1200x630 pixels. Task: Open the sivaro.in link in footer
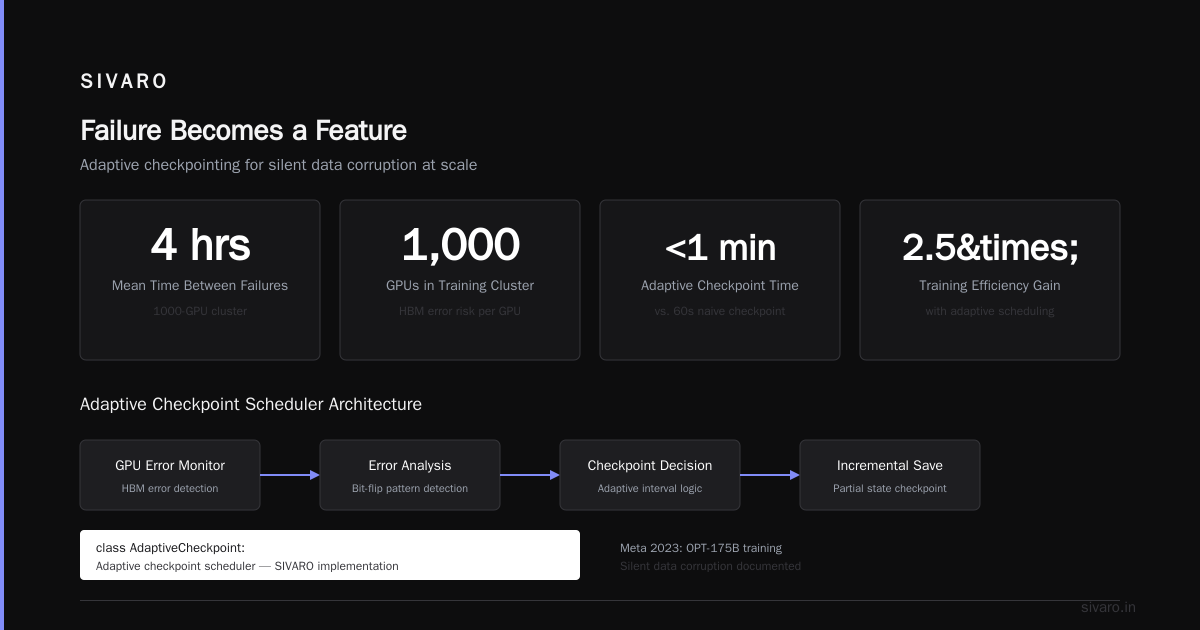1108,607
